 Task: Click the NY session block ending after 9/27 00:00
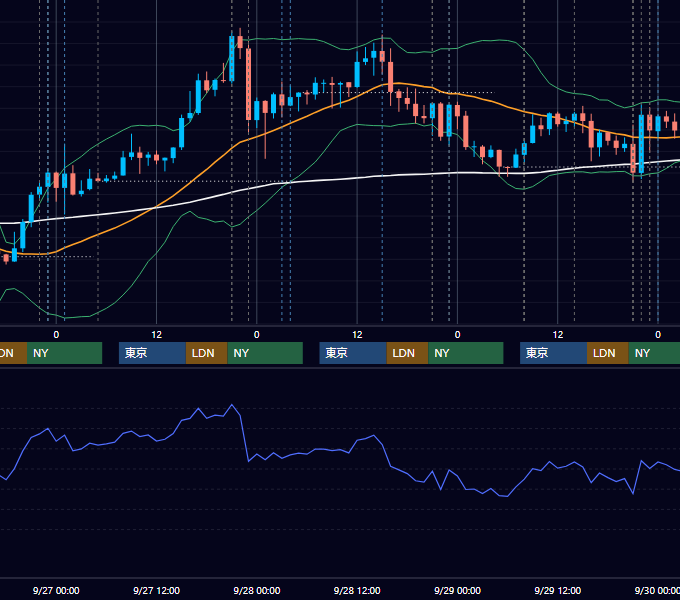(x=64, y=353)
